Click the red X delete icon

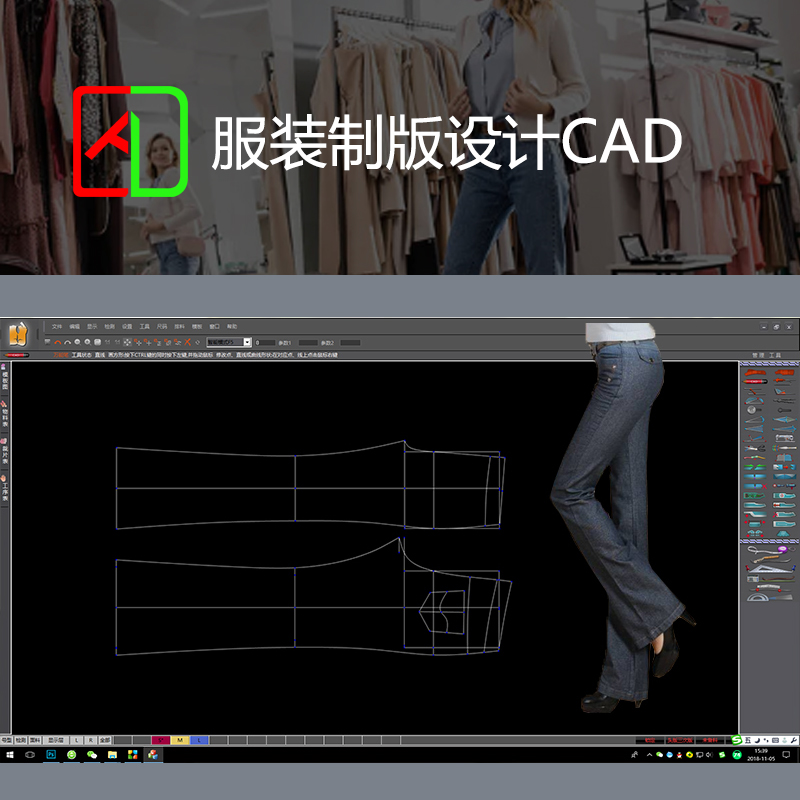click(x=187, y=342)
